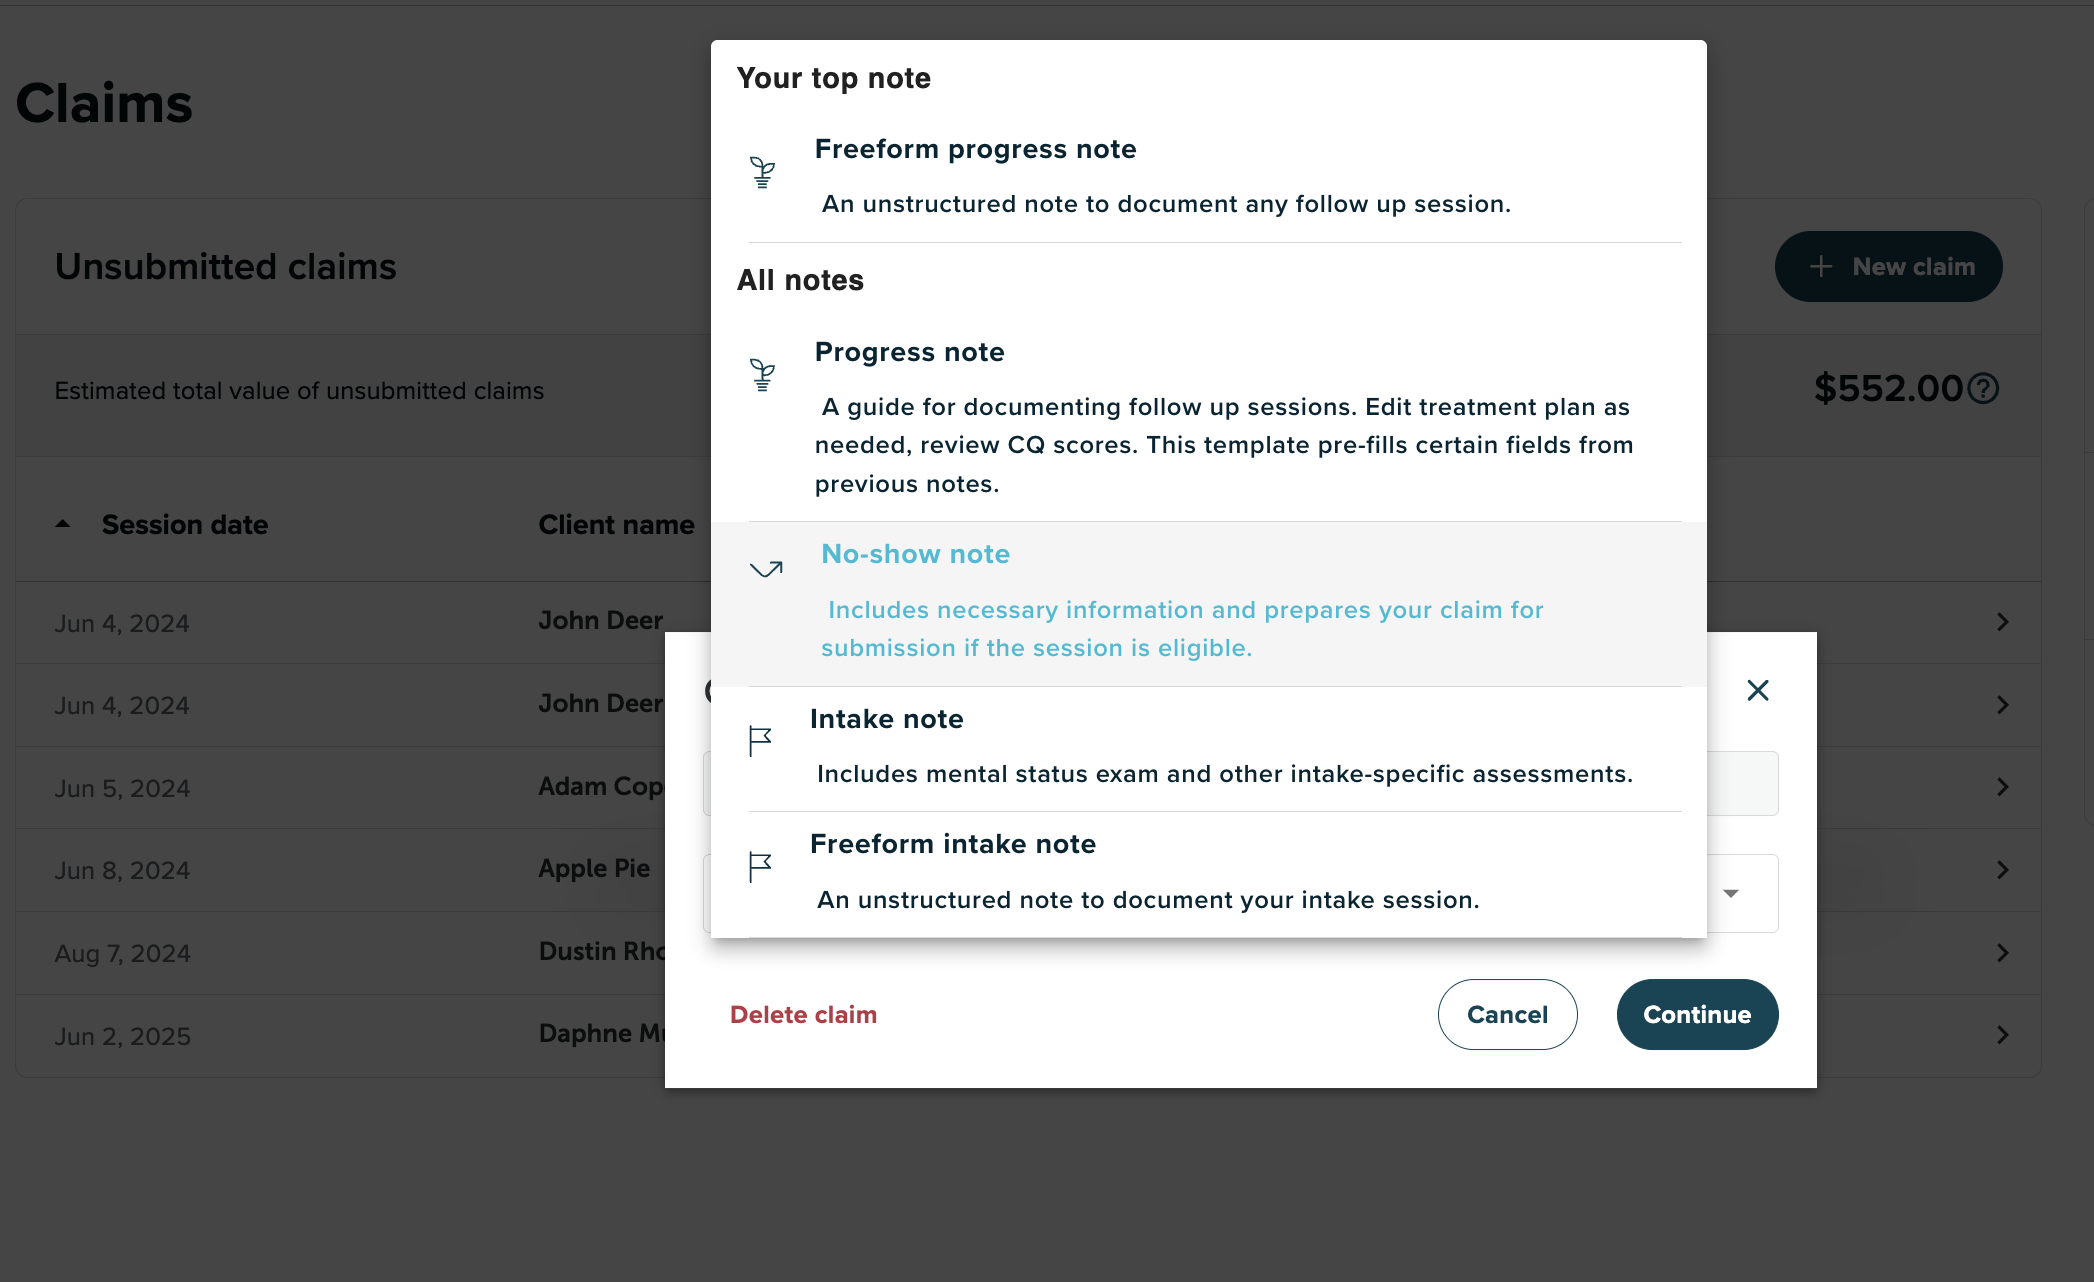Click the plus icon in New claim
2094x1282 pixels.
tap(1821, 266)
